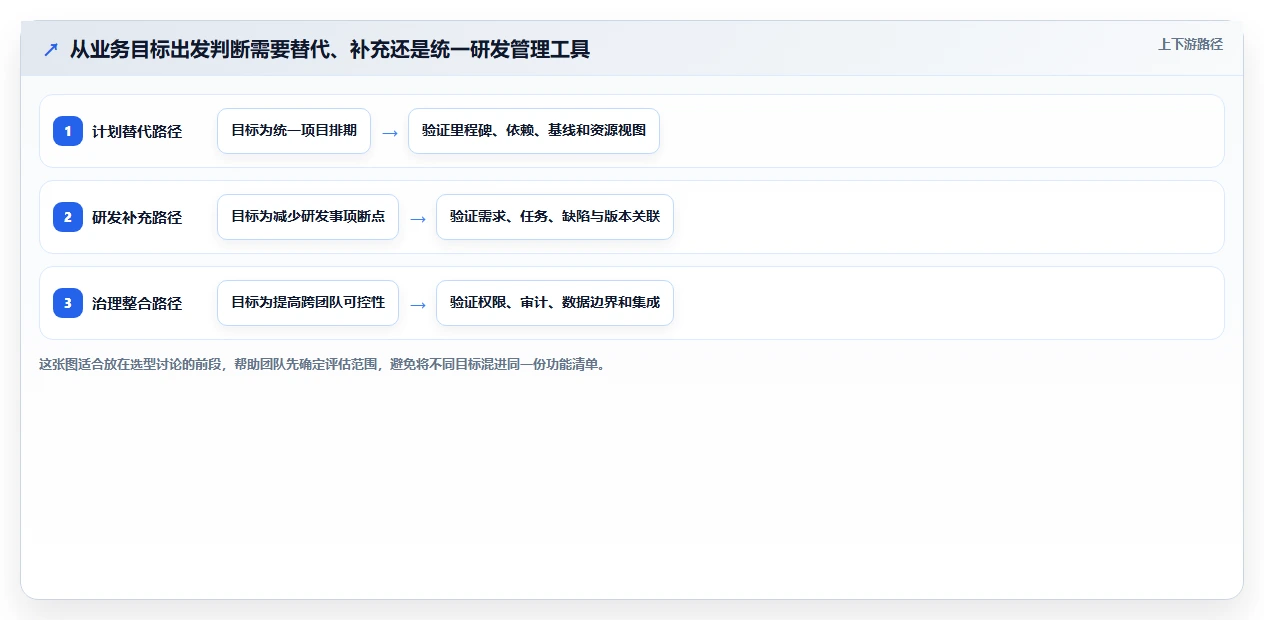
Task: Click the 验证权限、审计、数据边界和集成 box
Action: pyautogui.click(x=555, y=303)
